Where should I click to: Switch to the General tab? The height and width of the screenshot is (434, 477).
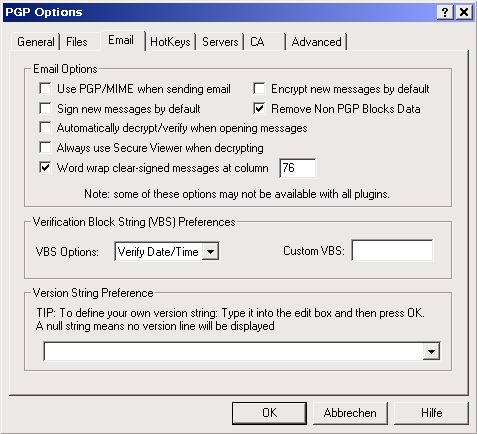[x=36, y=42]
